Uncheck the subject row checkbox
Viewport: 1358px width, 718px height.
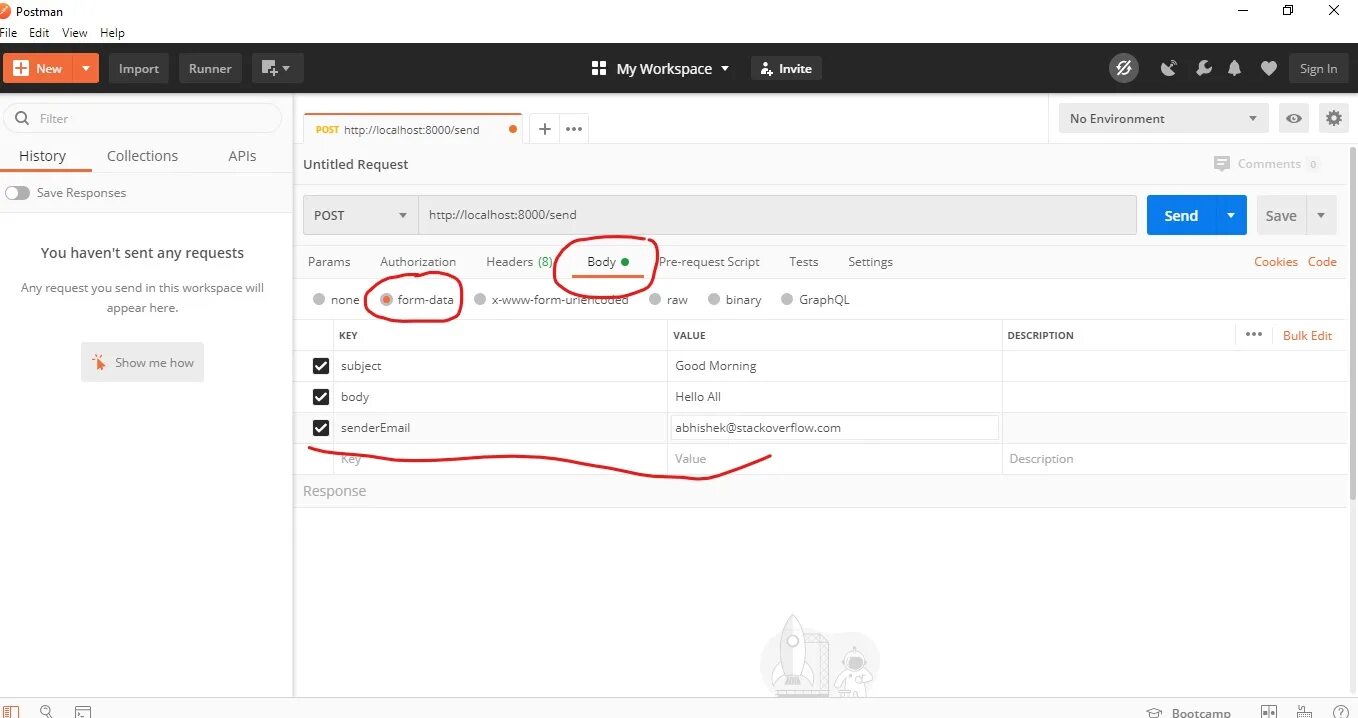coord(320,366)
